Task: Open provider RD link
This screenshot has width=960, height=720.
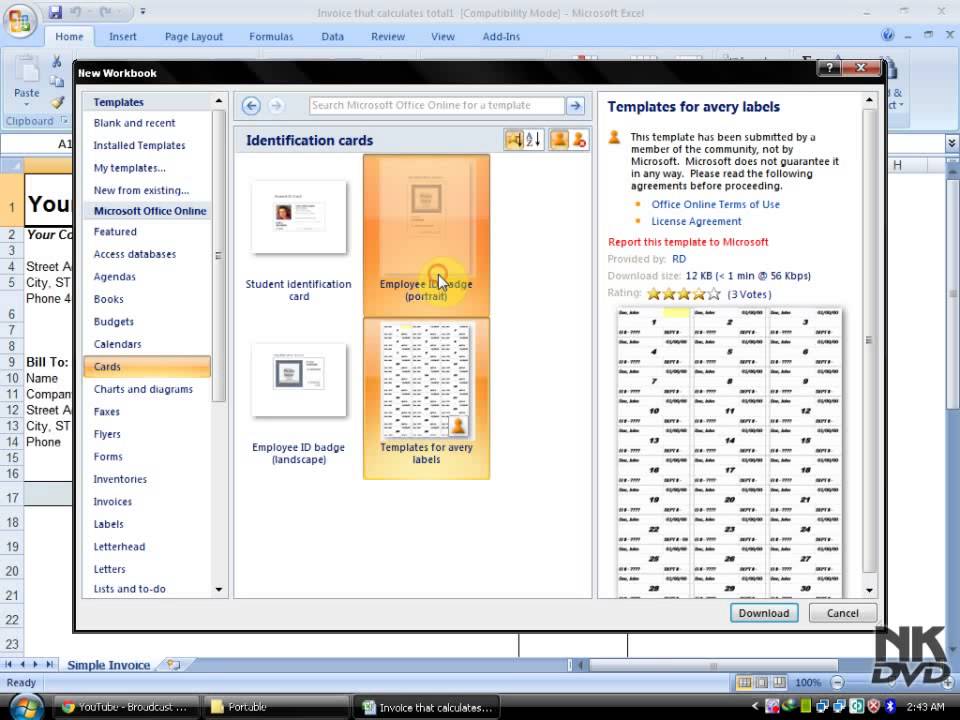Action: 679,259
